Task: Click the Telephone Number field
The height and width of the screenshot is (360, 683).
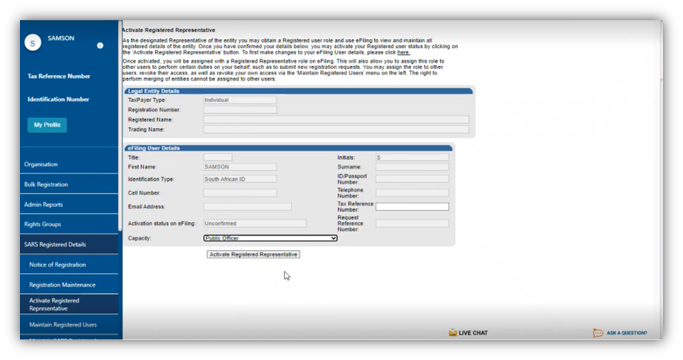Action: coord(412,193)
